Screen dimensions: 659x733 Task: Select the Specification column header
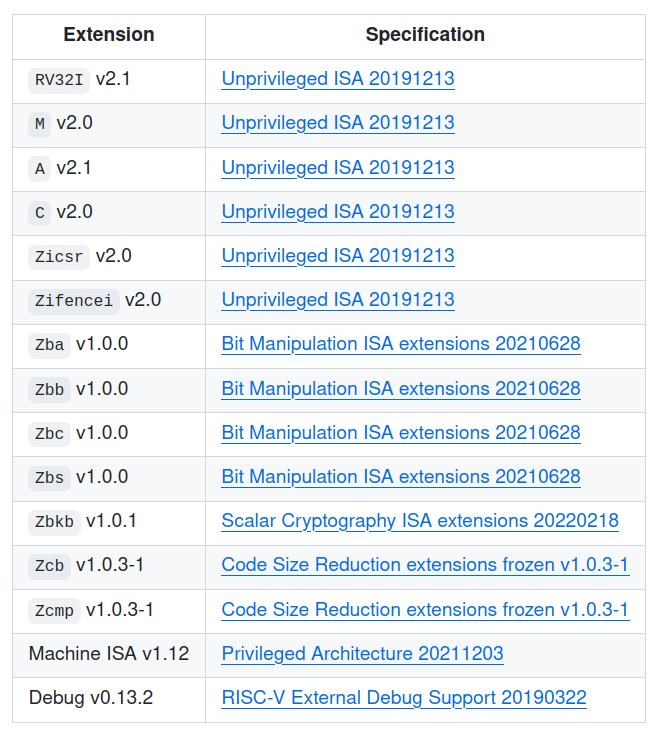tap(425, 35)
